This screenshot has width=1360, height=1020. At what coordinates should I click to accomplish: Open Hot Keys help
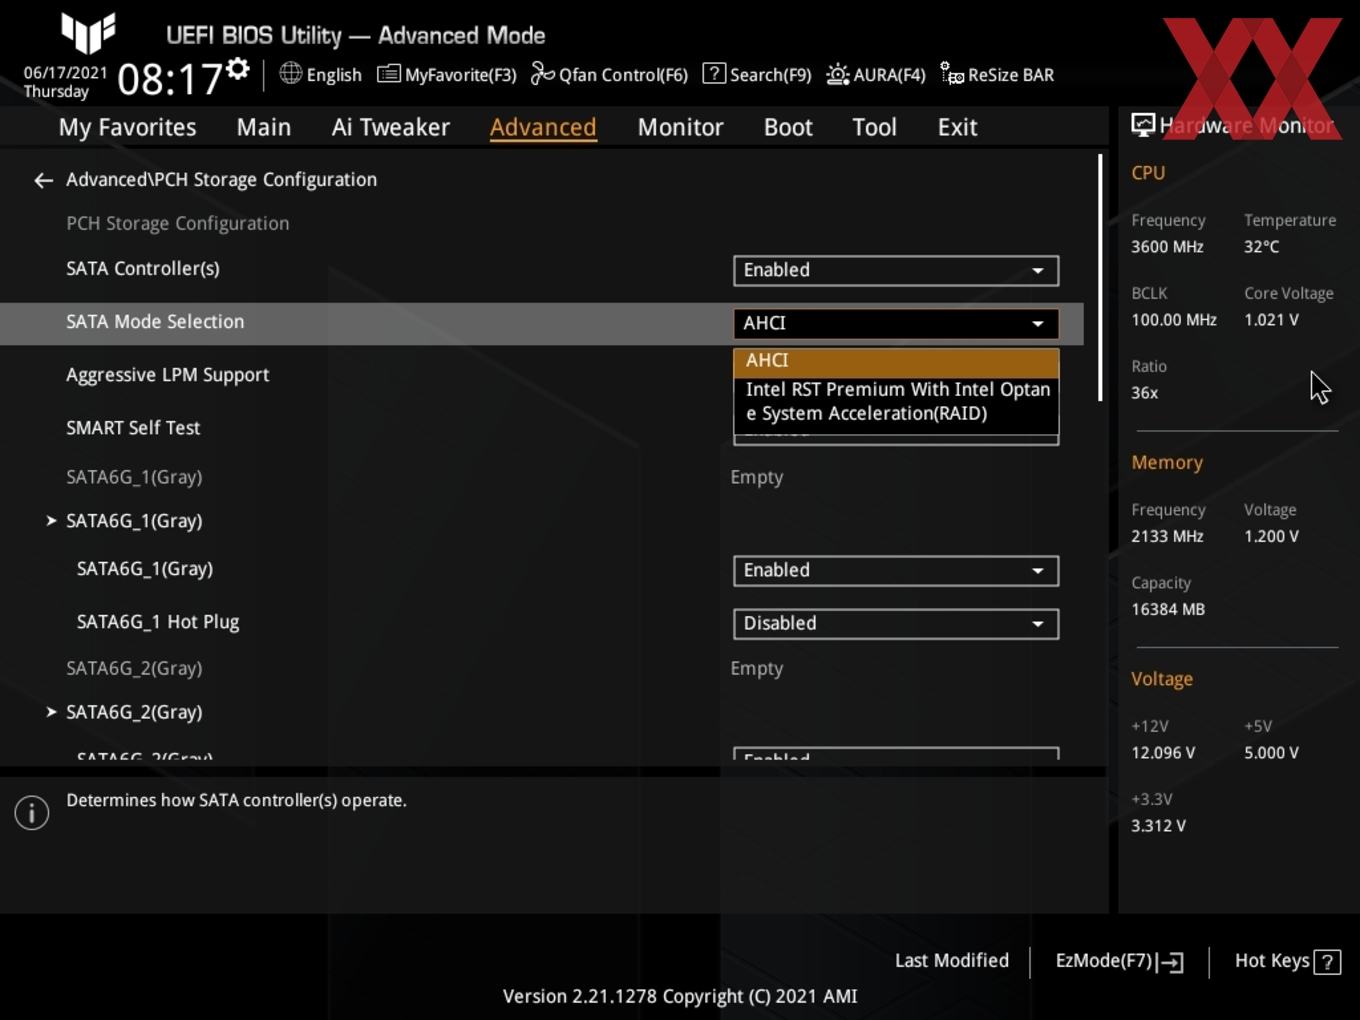tap(1287, 961)
